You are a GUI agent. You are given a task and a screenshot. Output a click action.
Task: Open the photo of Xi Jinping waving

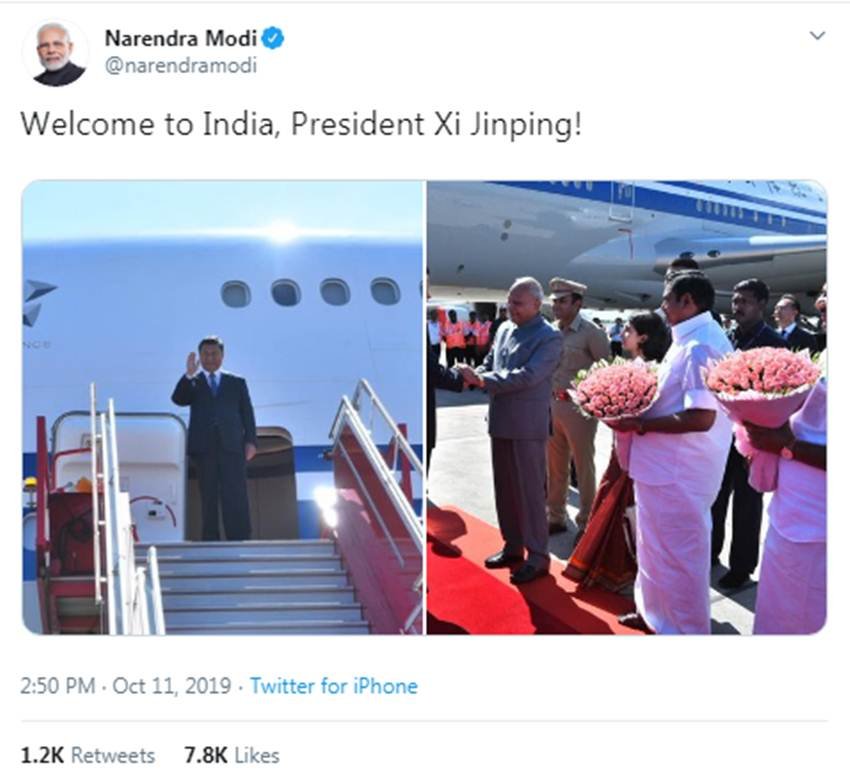(222, 407)
